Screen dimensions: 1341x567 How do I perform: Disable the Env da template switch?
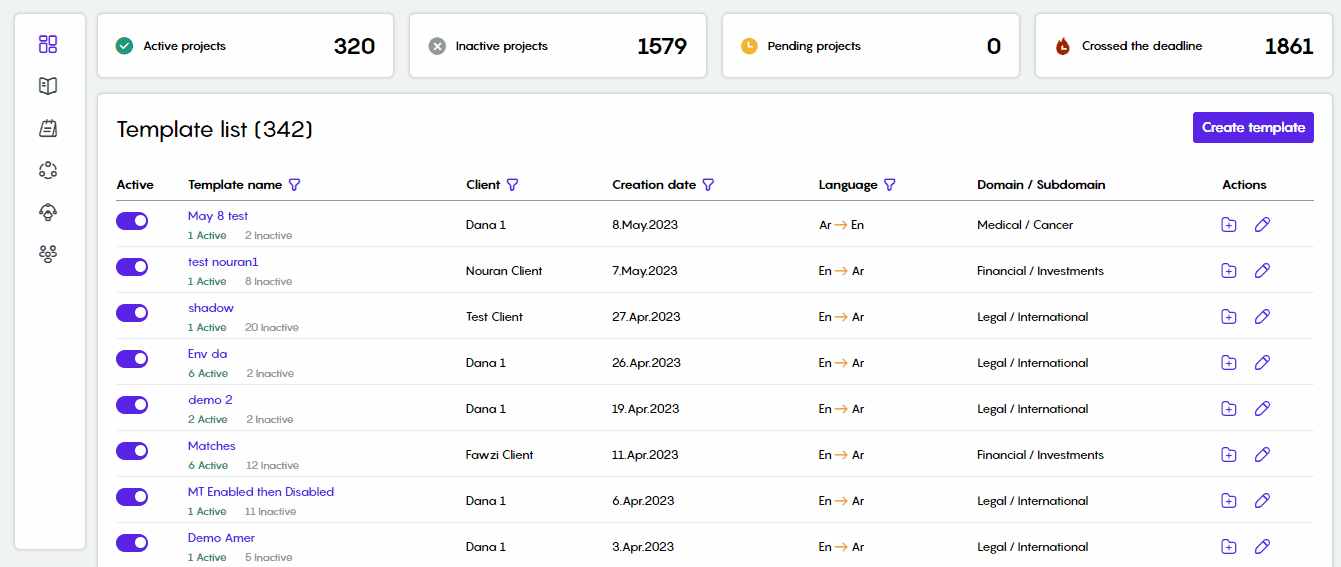pyautogui.click(x=132, y=359)
